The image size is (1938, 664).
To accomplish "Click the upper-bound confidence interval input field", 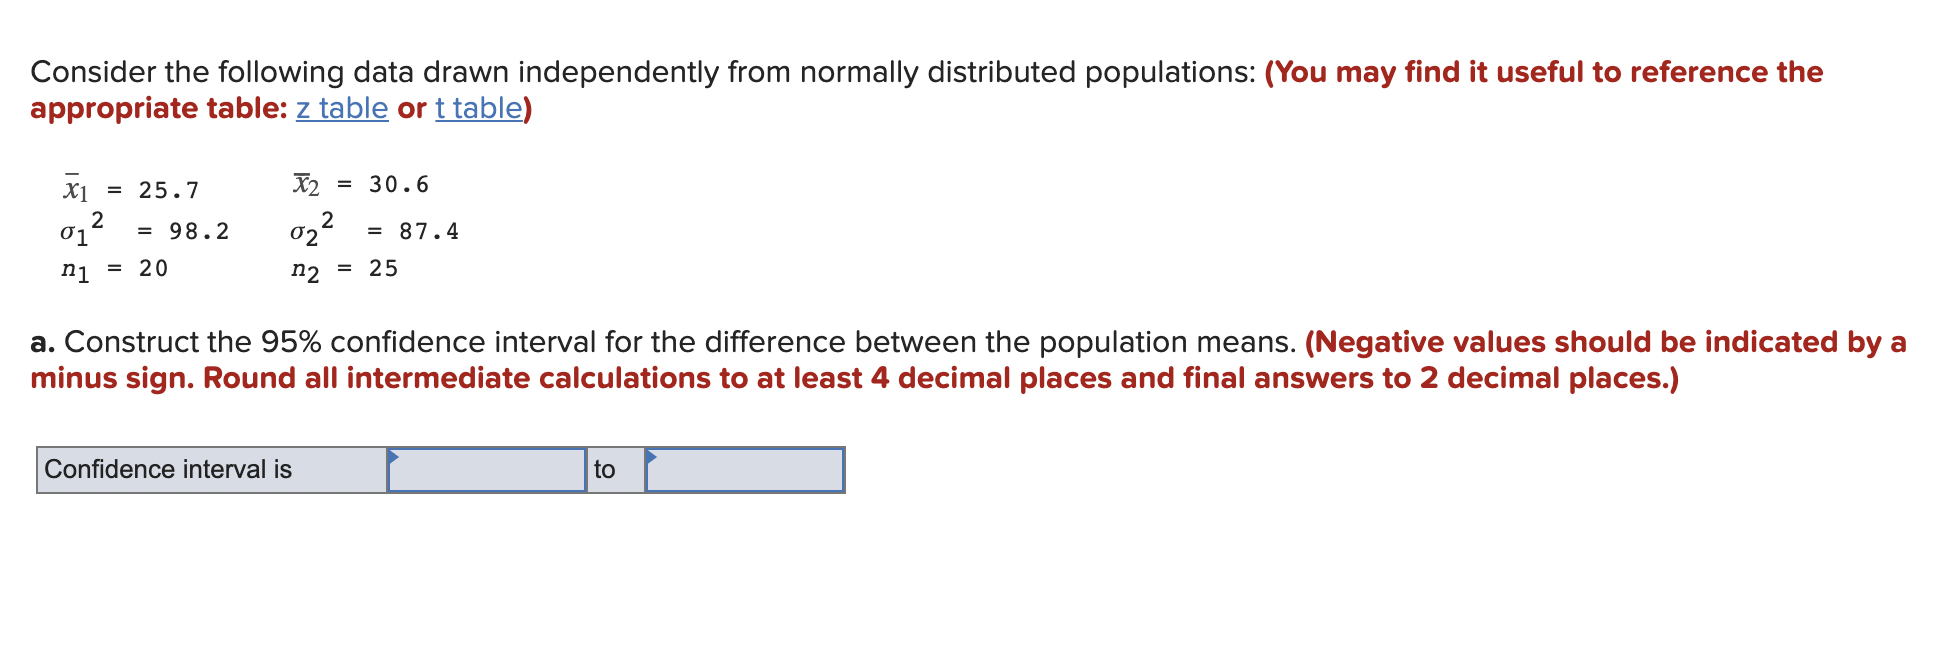I will click(x=745, y=470).
